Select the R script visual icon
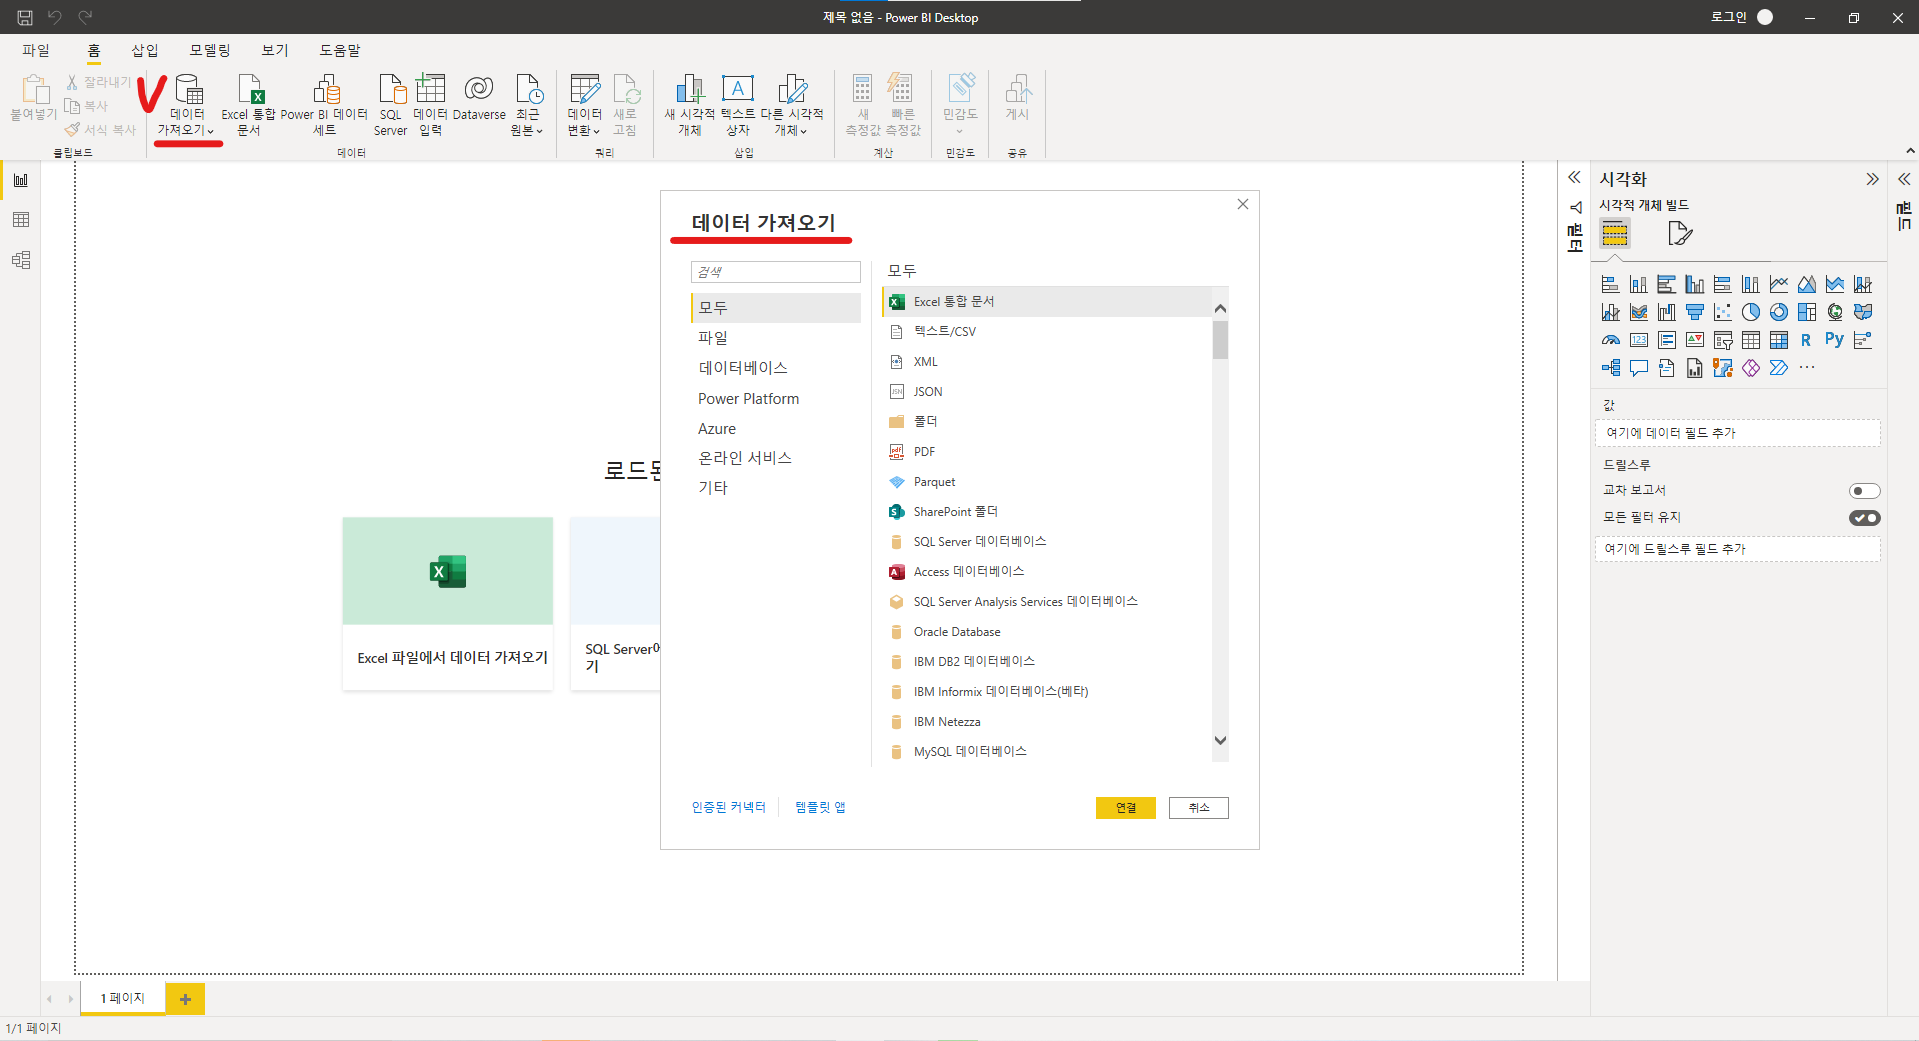1919x1041 pixels. (x=1806, y=340)
